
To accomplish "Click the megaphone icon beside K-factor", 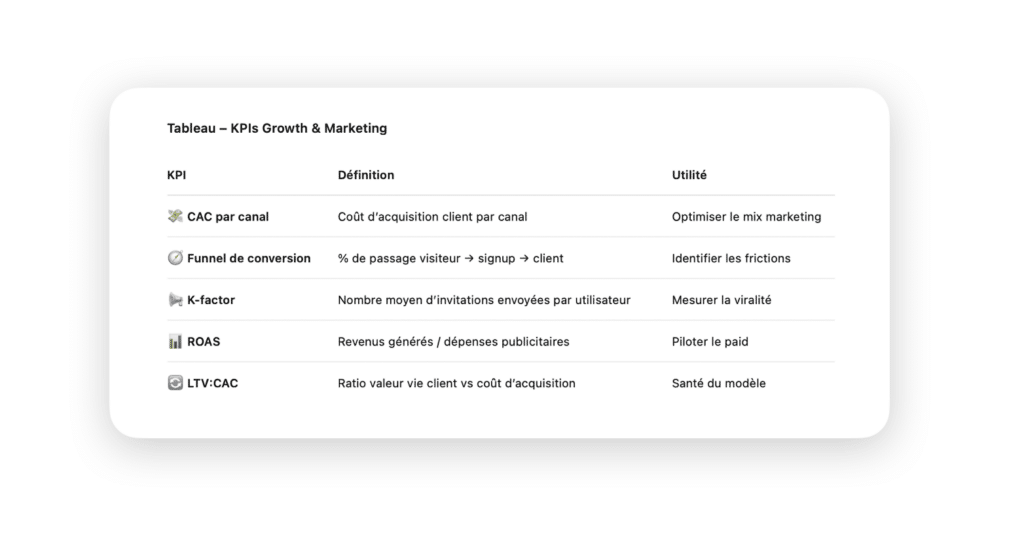I will click(x=175, y=300).
